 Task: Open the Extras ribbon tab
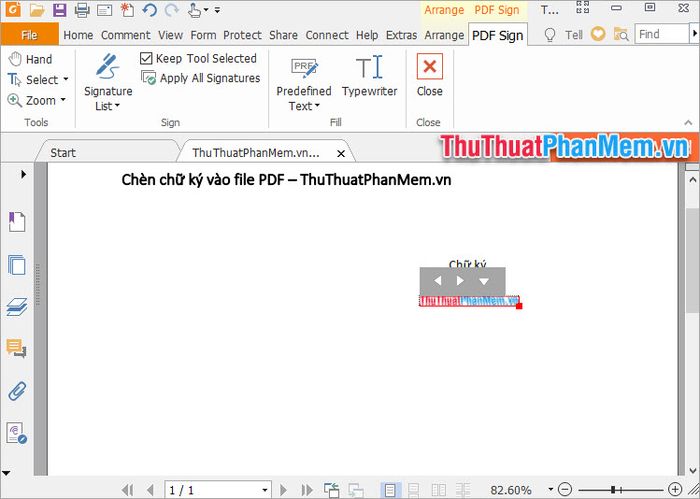[x=401, y=35]
